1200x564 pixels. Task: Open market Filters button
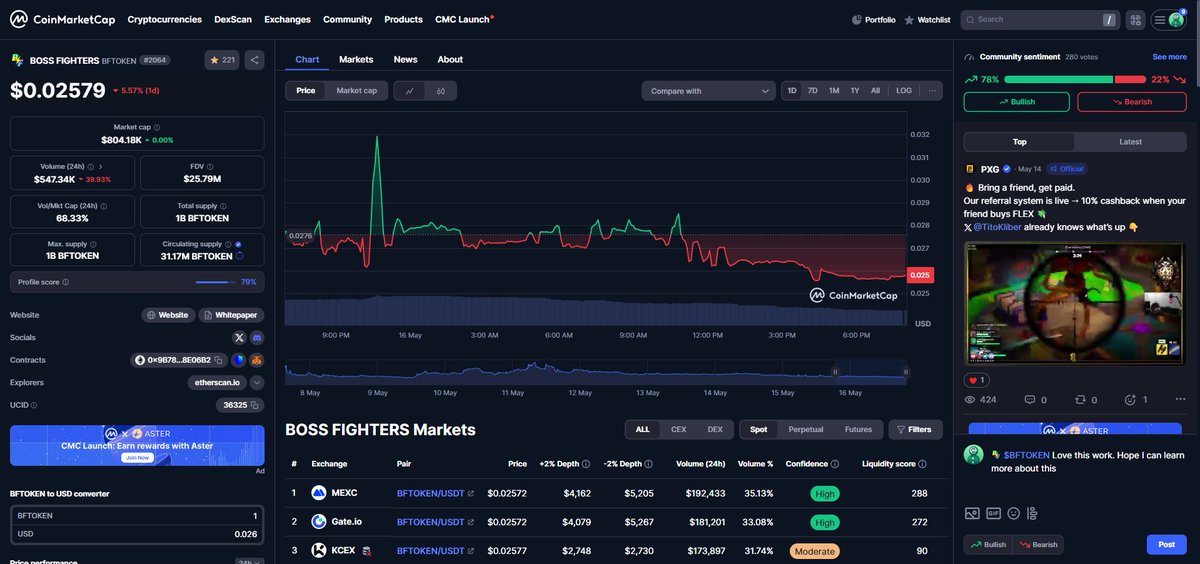click(915, 430)
